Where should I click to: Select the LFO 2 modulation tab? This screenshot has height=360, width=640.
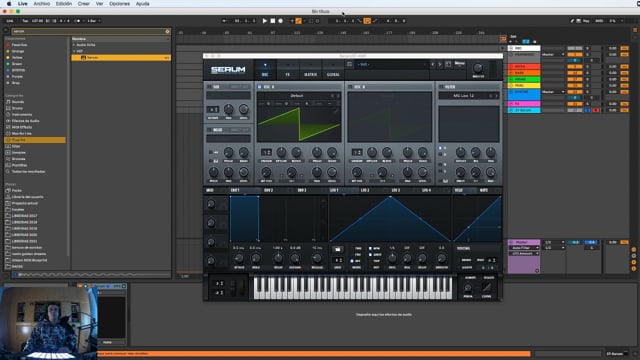pyautogui.click(x=365, y=190)
